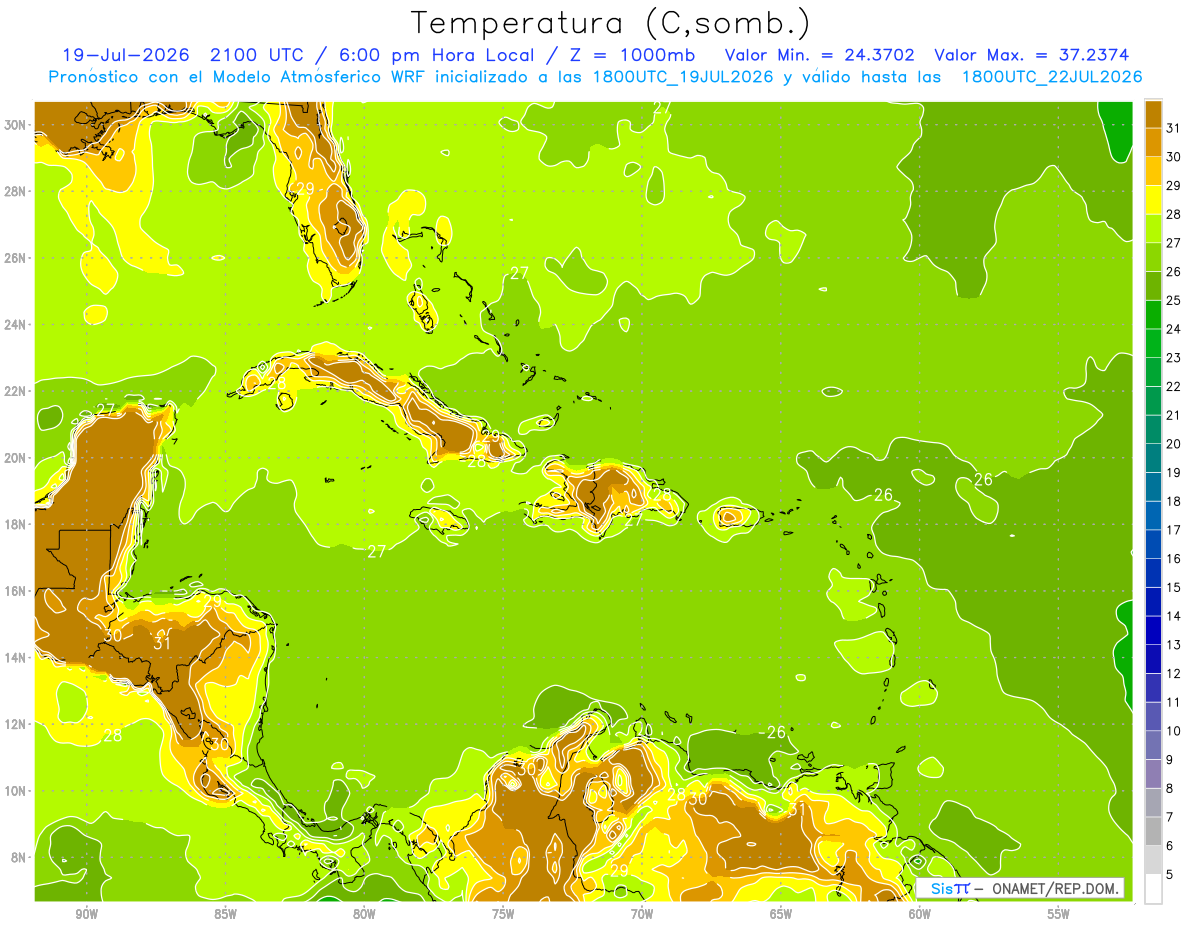The image size is (1200, 927).
Task: Select color scale value '20'
Action: [1173, 444]
